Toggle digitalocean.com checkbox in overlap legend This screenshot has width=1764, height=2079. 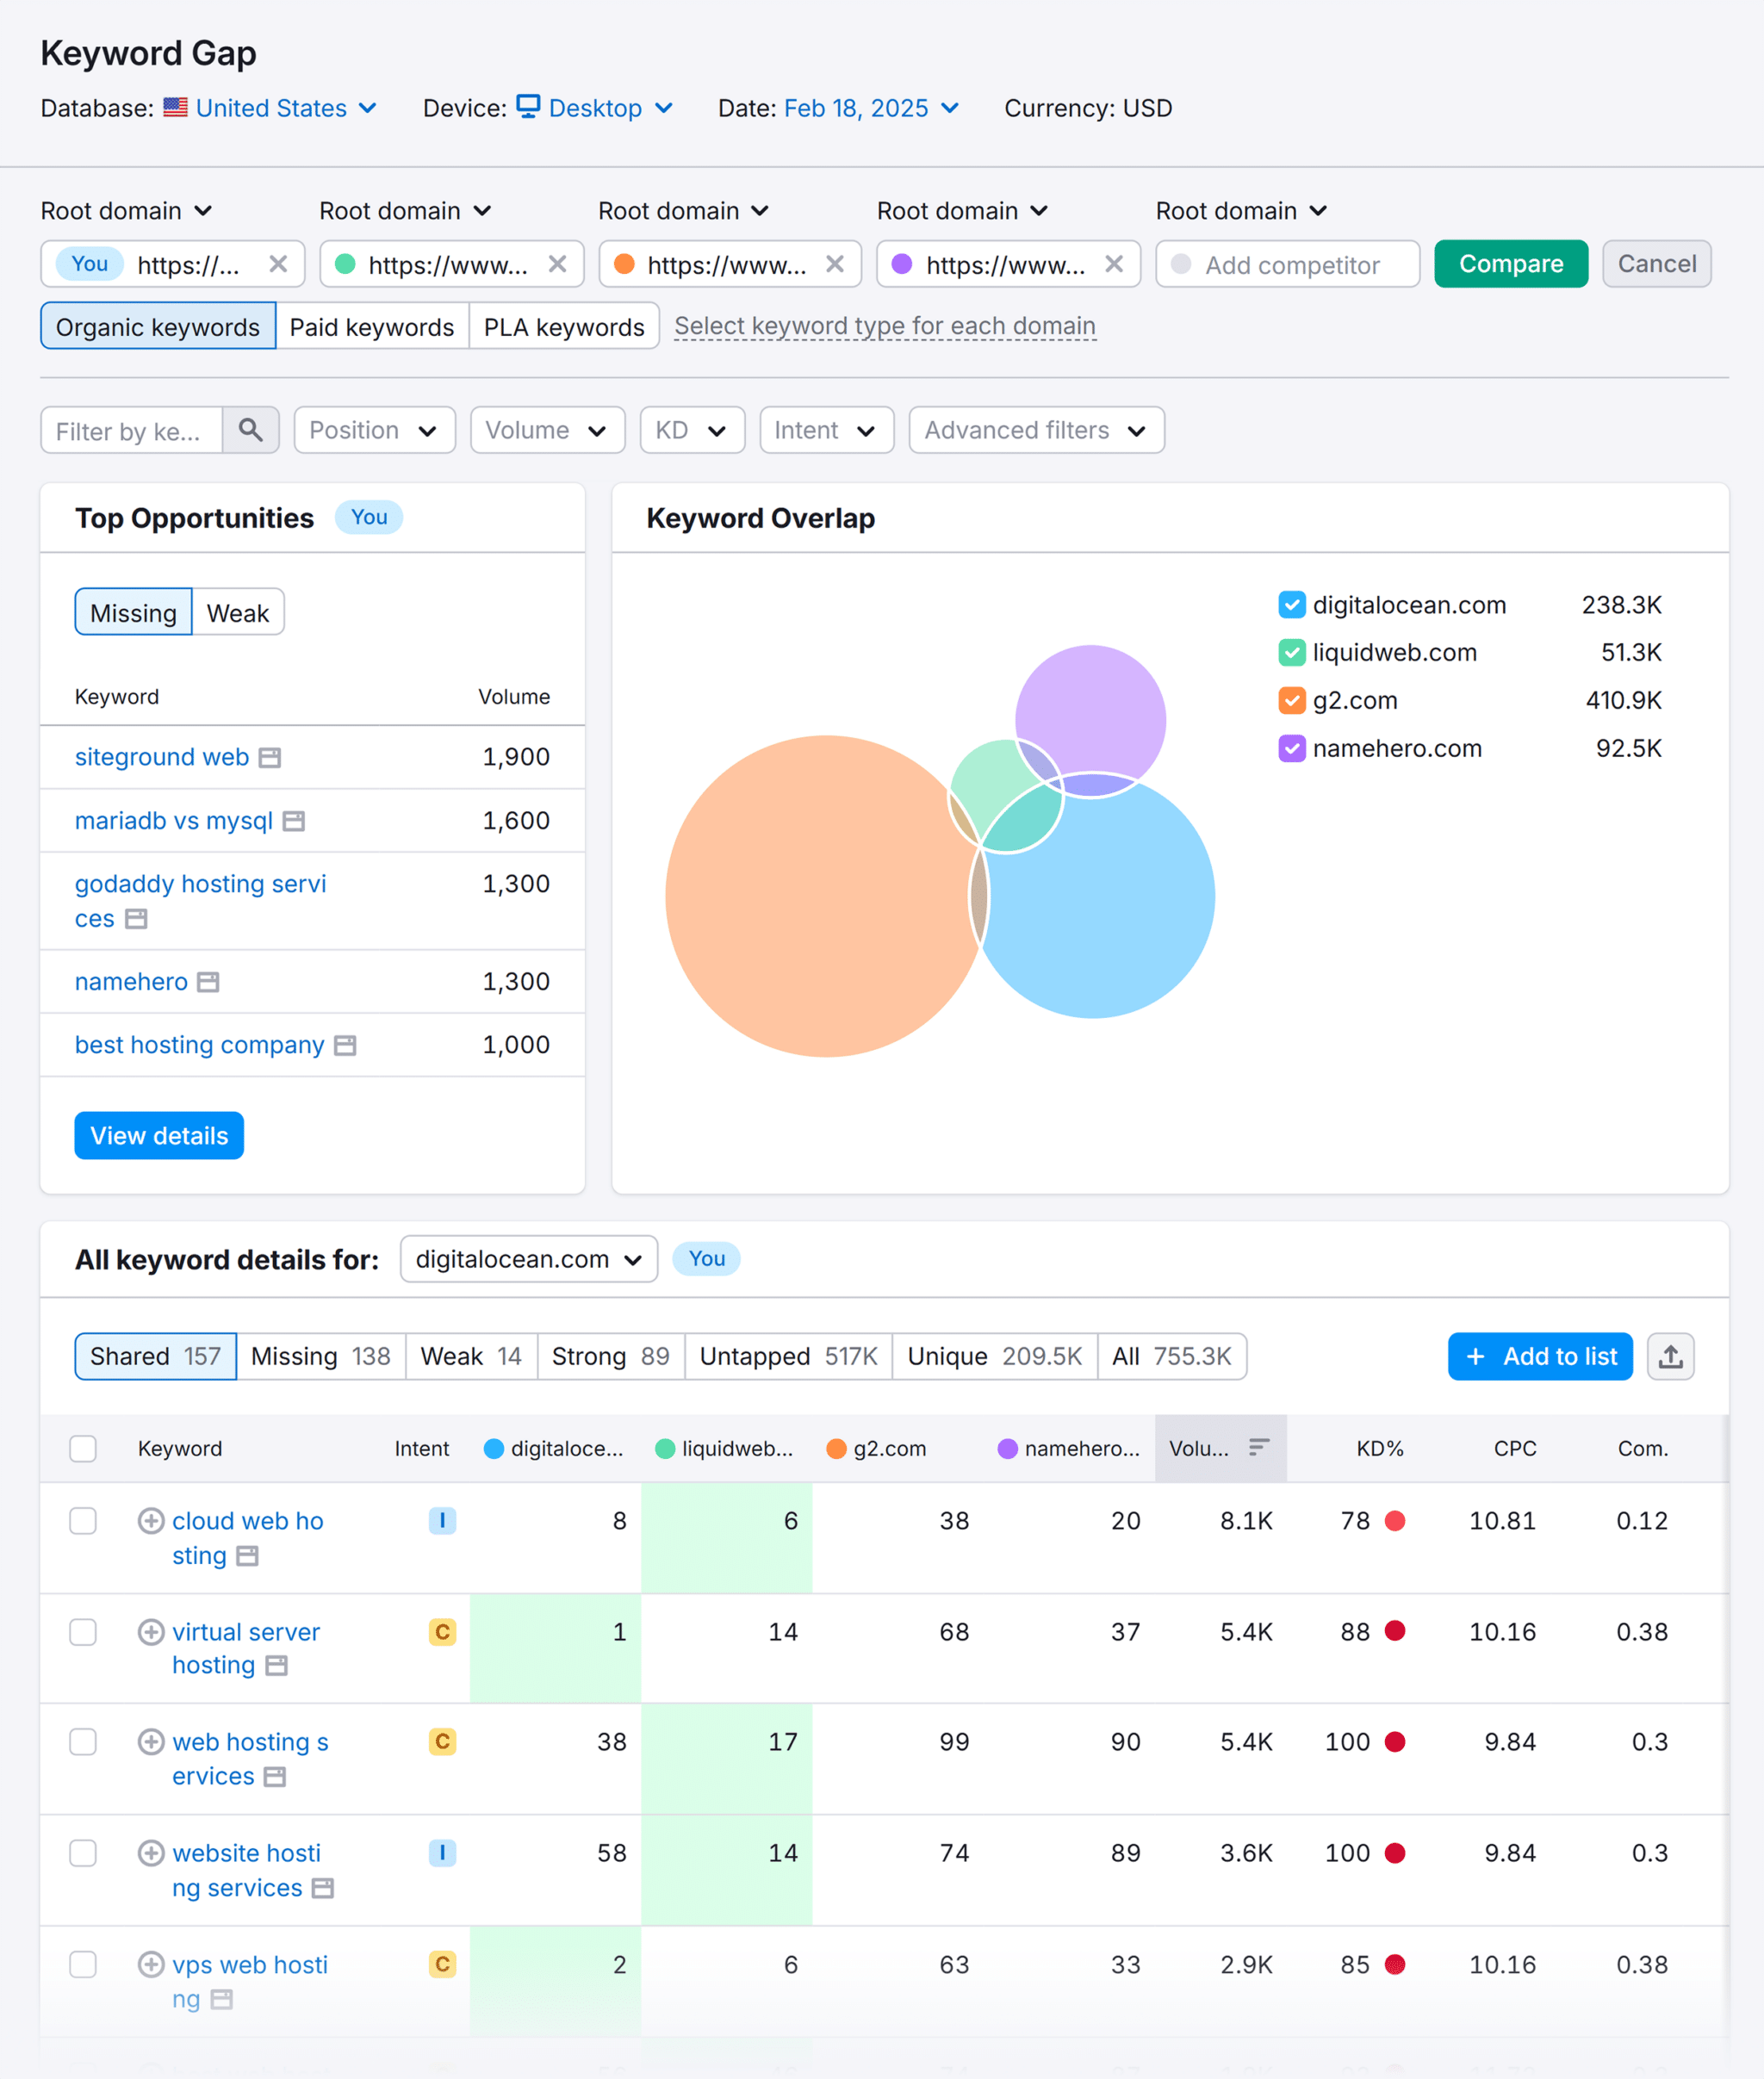pyautogui.click(x=1291, y=605)
